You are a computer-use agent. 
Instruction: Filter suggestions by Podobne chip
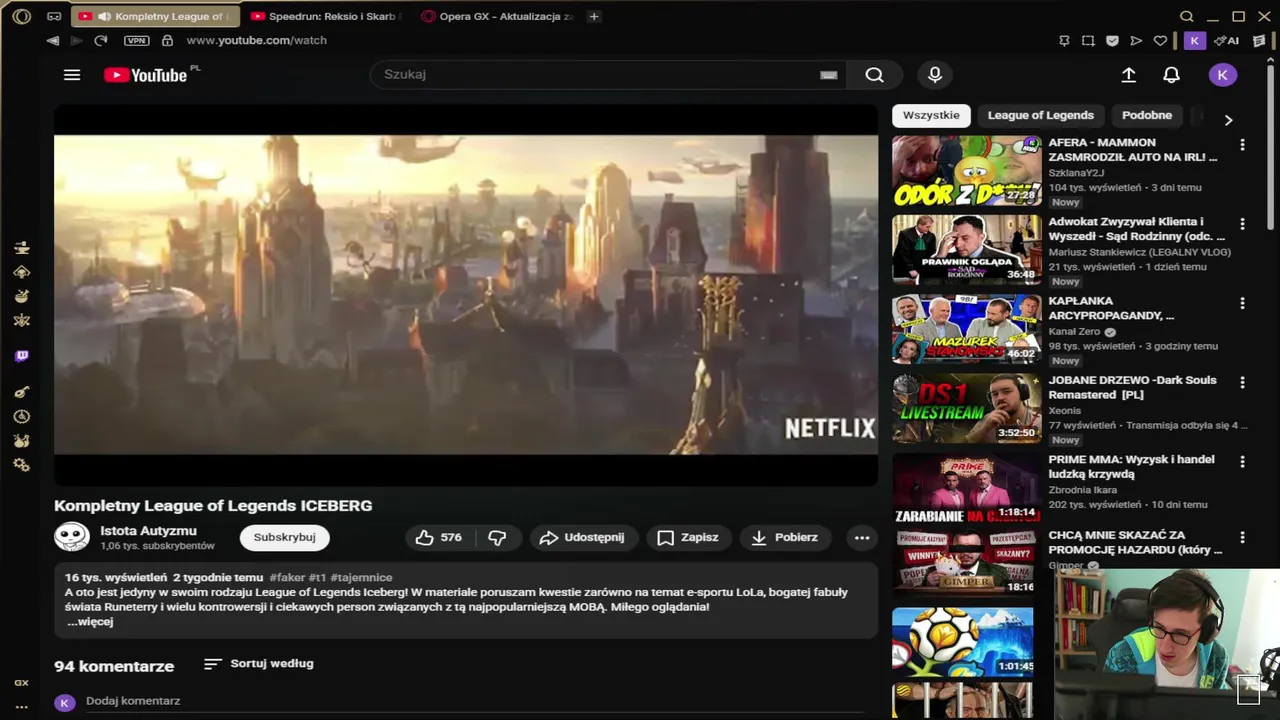(1146, 115)
